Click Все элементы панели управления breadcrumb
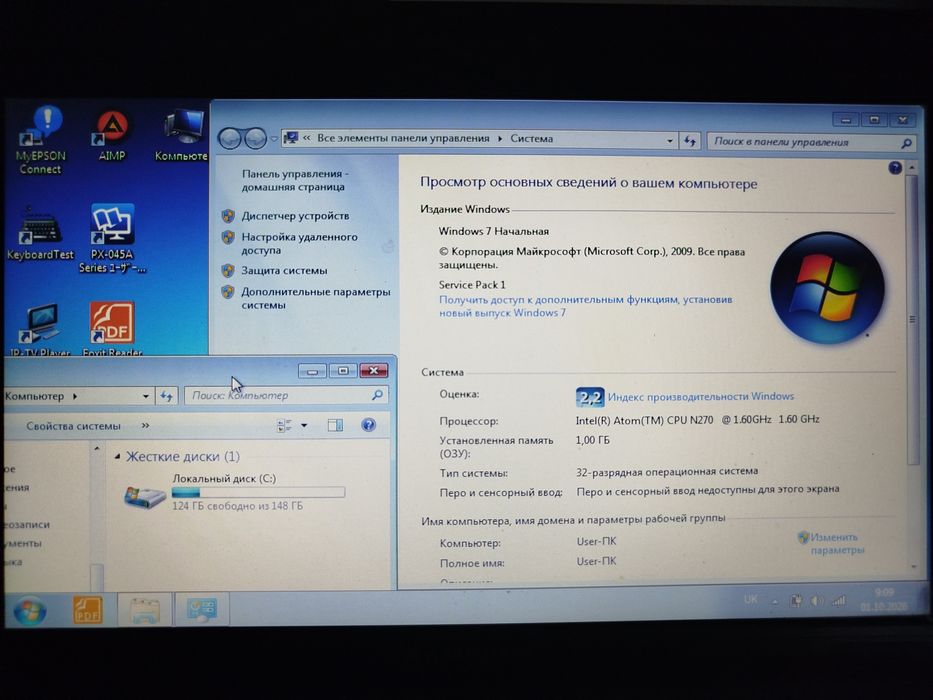The width and height of the screenshot is (933, 700). coord(403,138)
